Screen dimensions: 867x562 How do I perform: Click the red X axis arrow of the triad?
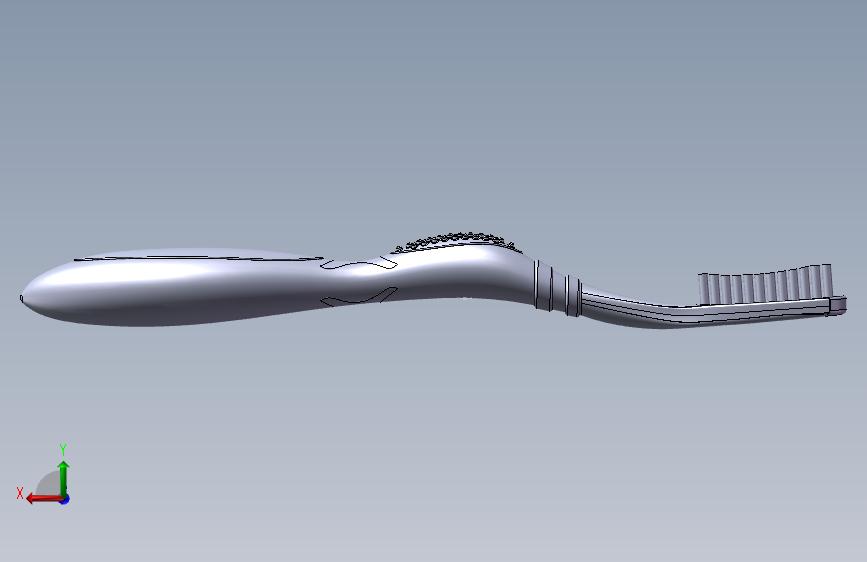tap(44, 499)
